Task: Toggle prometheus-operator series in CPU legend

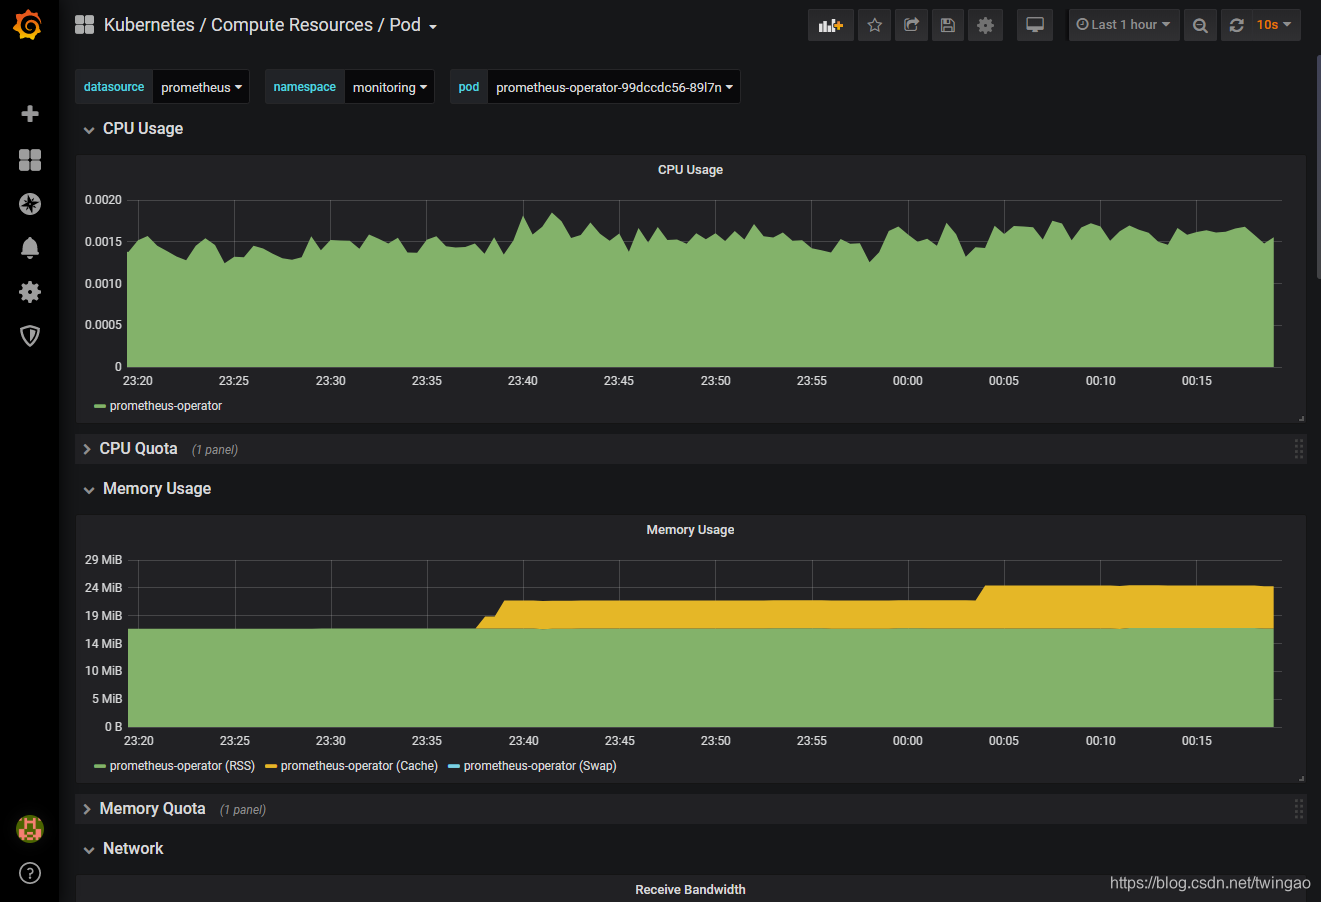Action: click(x=166, y=406)
